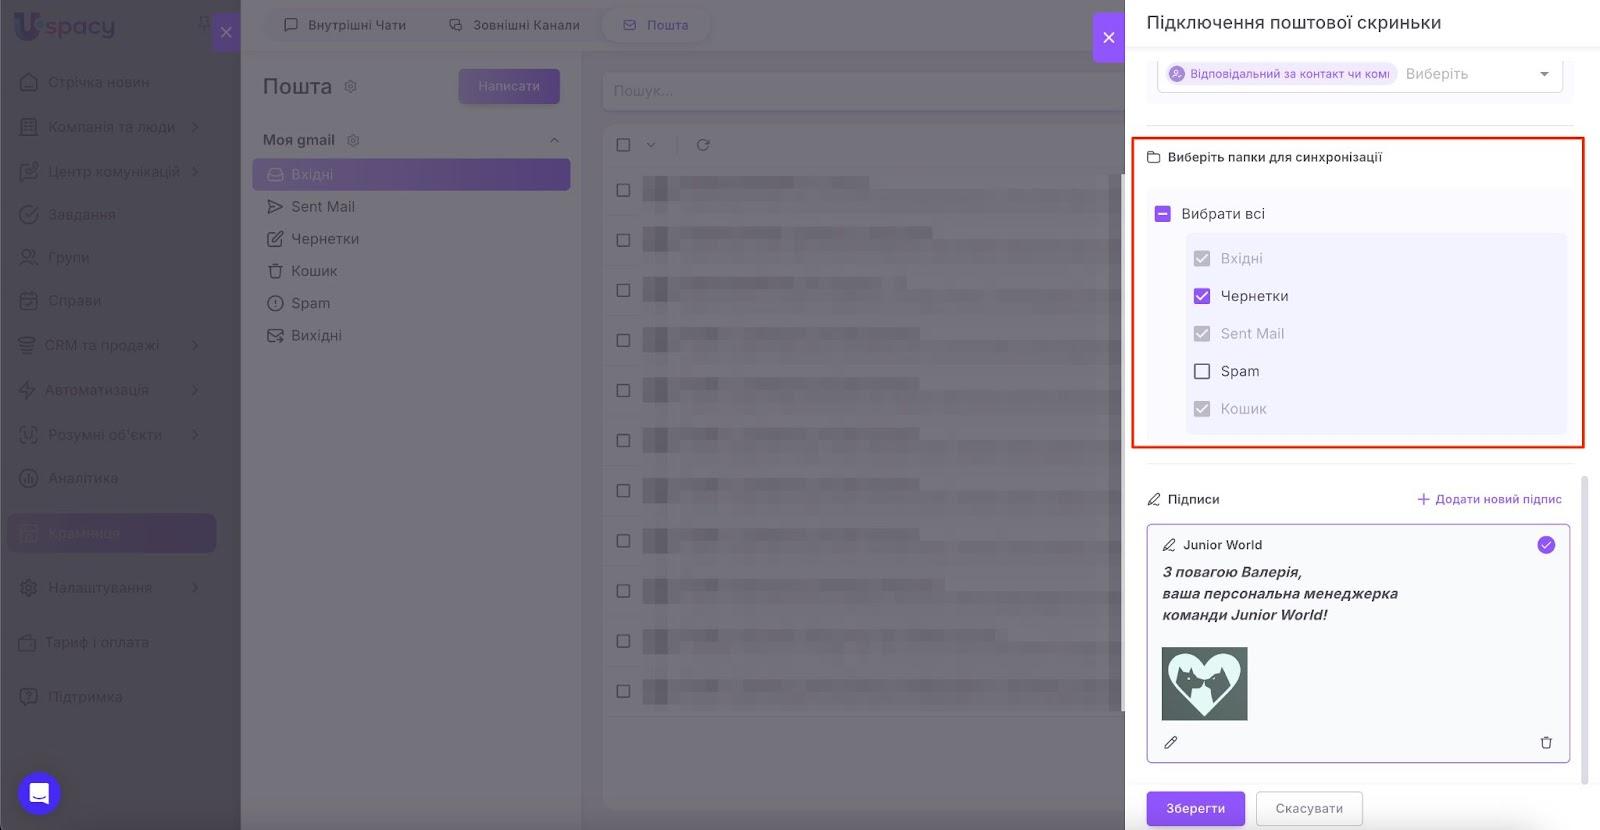The height and width of the screenshot is (830, 1600).
Task: Select the Пошта tab
Action: coord(656,25)
